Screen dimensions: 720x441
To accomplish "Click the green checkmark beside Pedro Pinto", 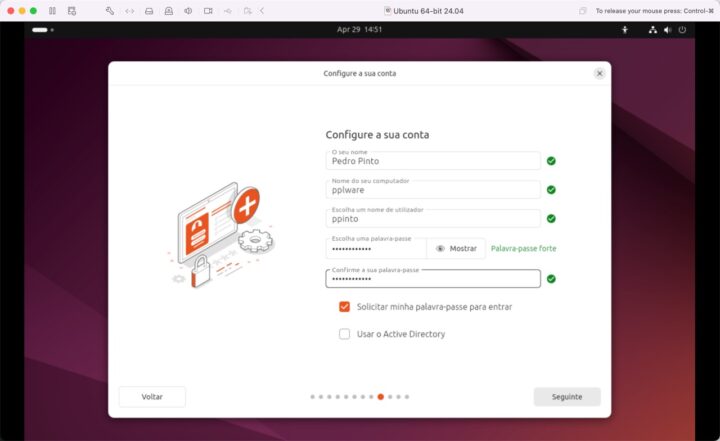I will 551,161.
